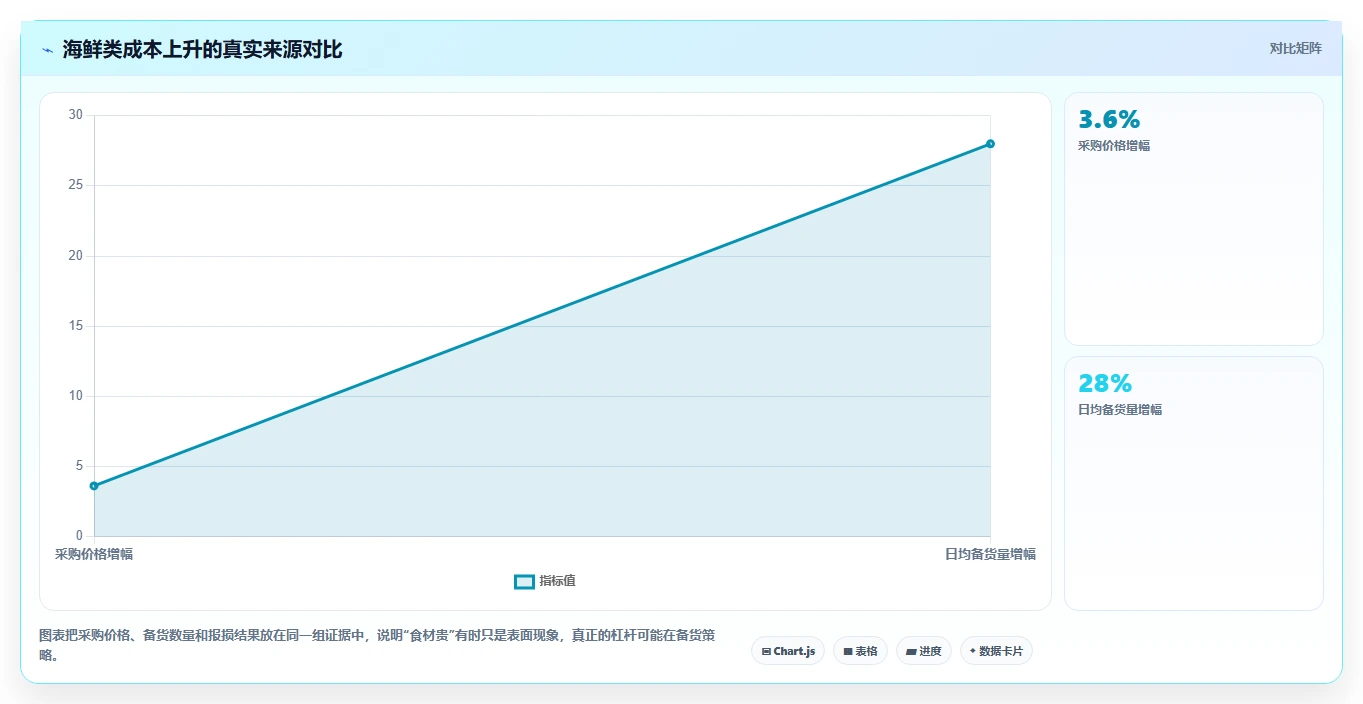The height and width of the screenshot is (704, 1363).
Task: Click the title 海鲜类成本上升的真实来源对比
Action: point(202,50)
